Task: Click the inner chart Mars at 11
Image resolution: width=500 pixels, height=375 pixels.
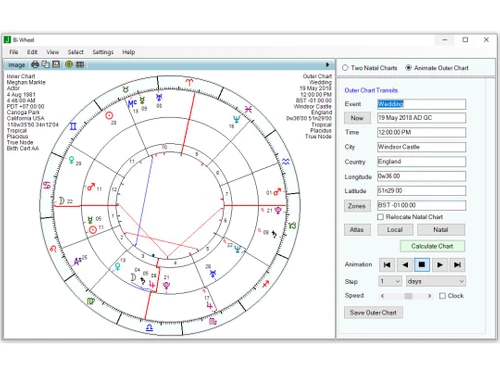Action: click(x=91, y=187)
